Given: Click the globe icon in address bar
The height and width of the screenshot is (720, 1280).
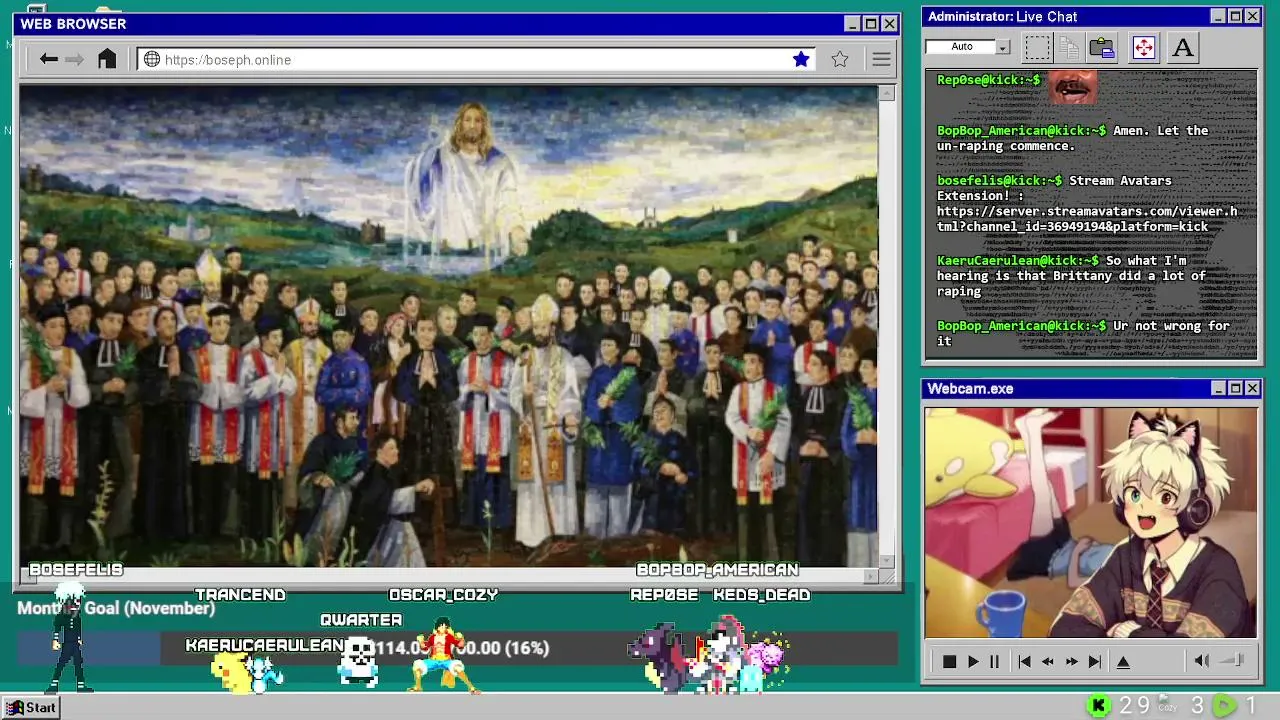Looking at the screenshot, I should tap(152, 59).
